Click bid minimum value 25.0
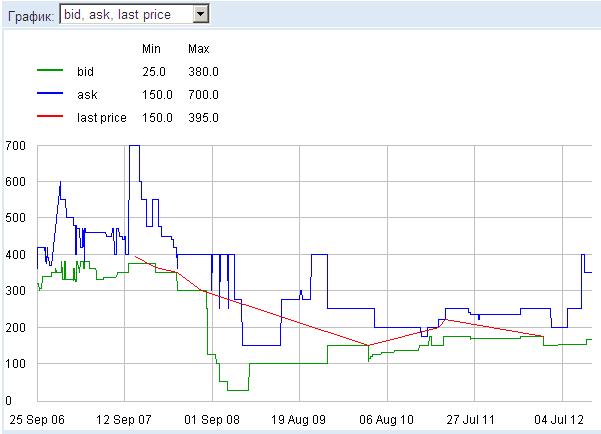 154,72
